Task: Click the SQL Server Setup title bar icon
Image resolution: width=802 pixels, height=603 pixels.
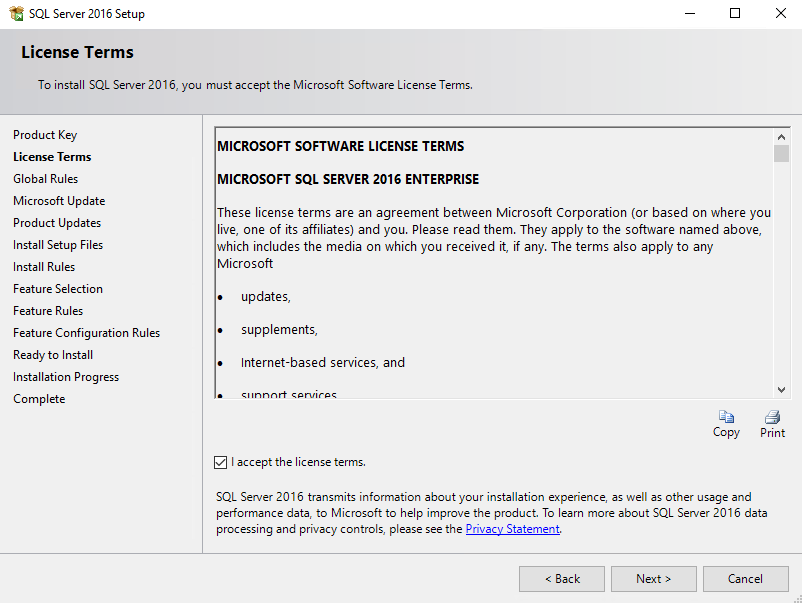Action: point(15,14)
